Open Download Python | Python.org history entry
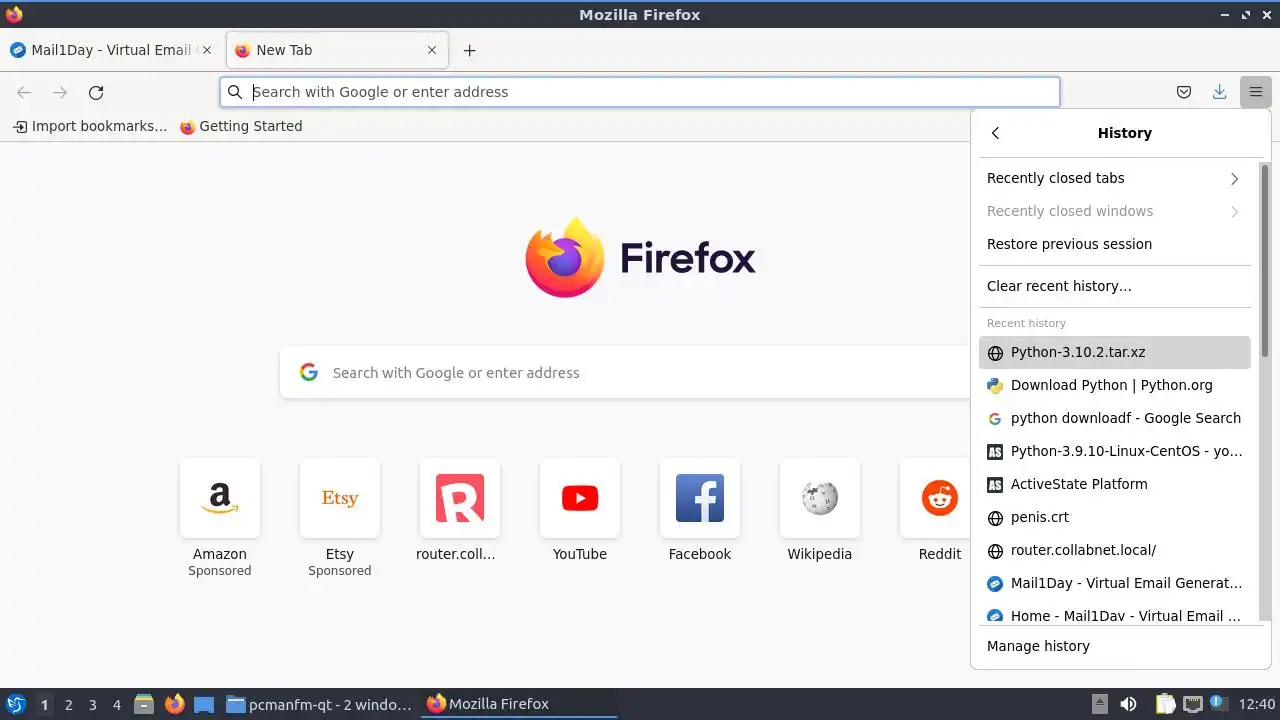The image size is (1280, 720). point(1115,385)
